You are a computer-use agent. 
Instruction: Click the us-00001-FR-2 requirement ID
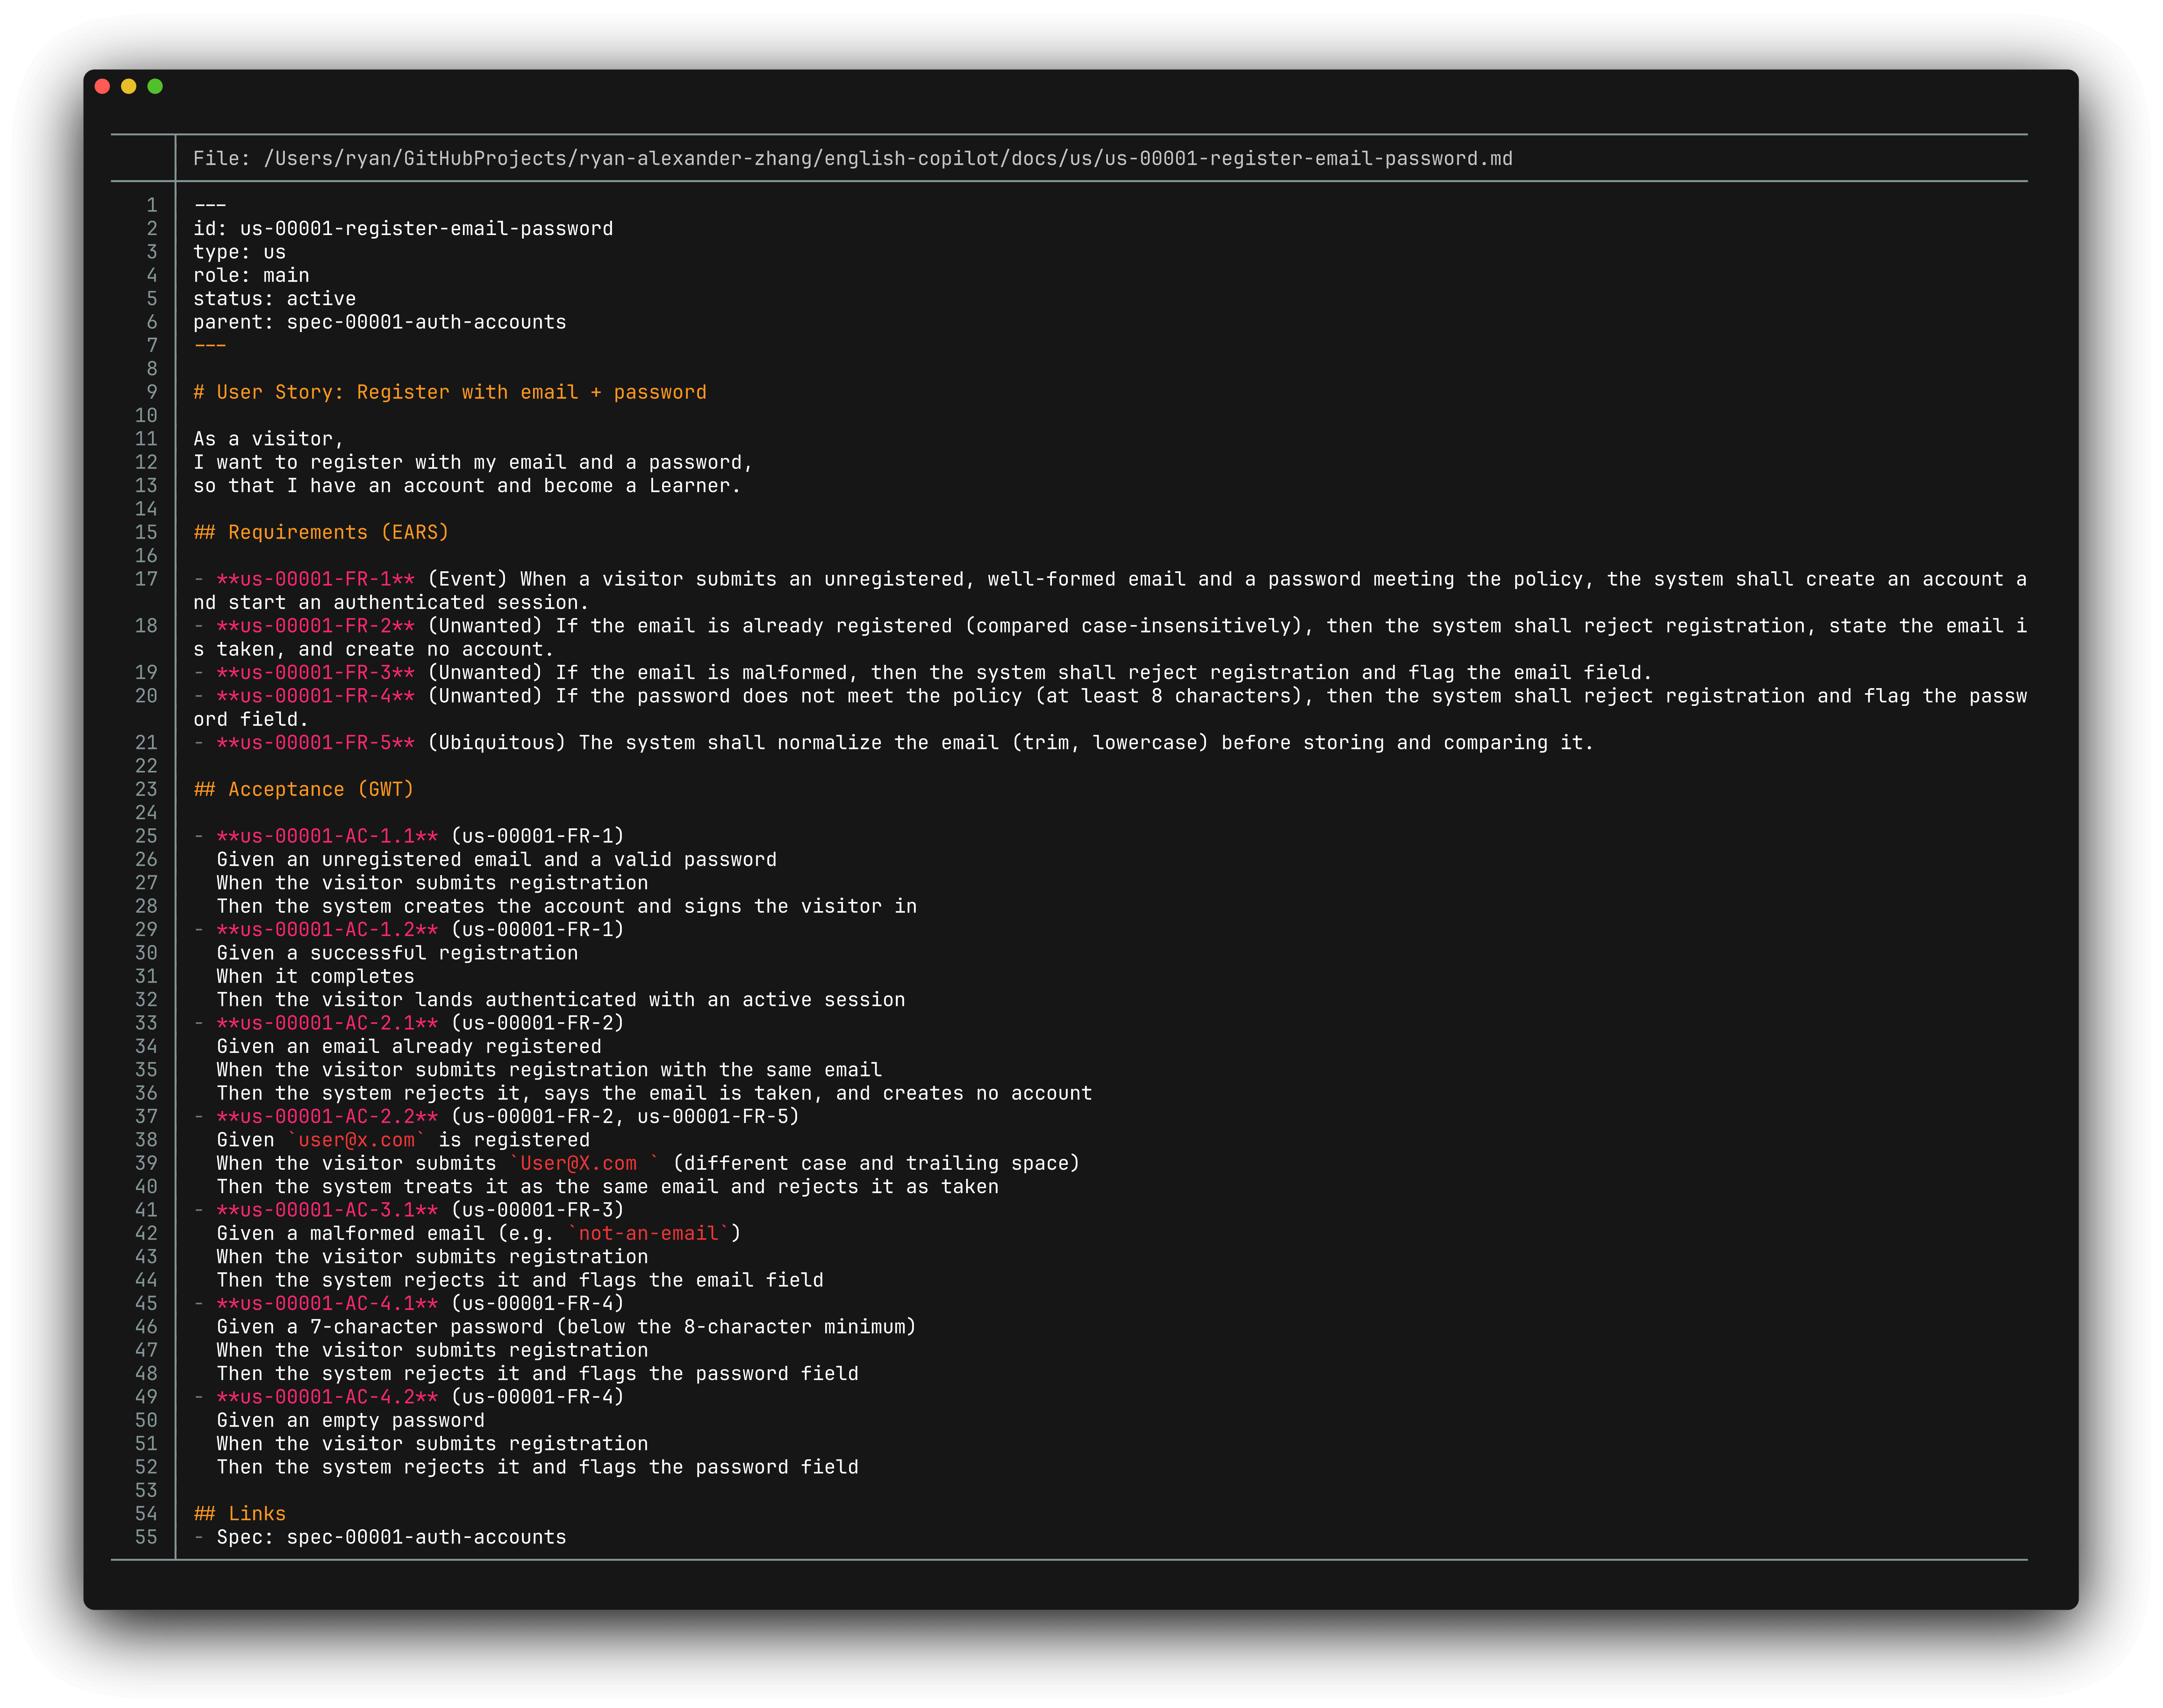315,626
